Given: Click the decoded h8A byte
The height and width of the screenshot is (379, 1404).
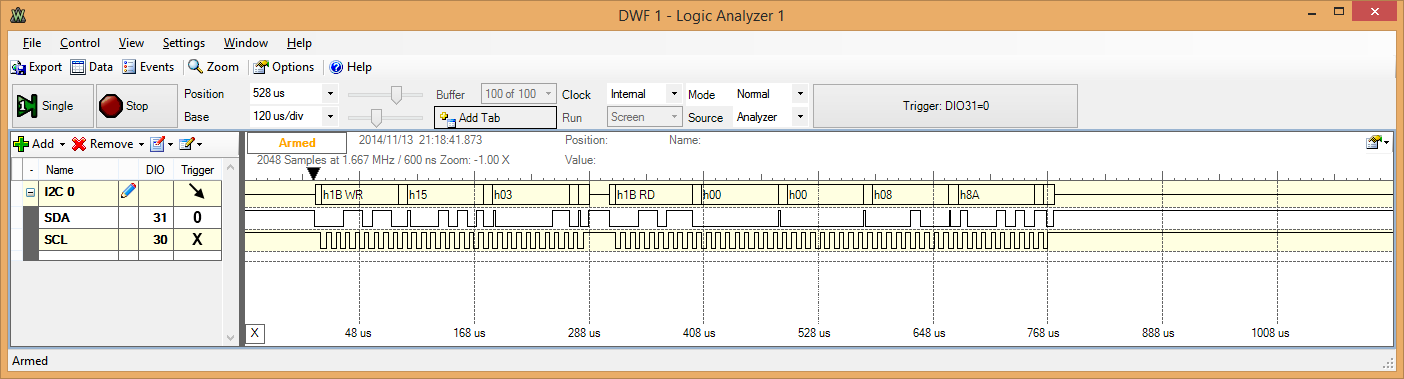Looking at the screenshot, I should pos(995,194).
